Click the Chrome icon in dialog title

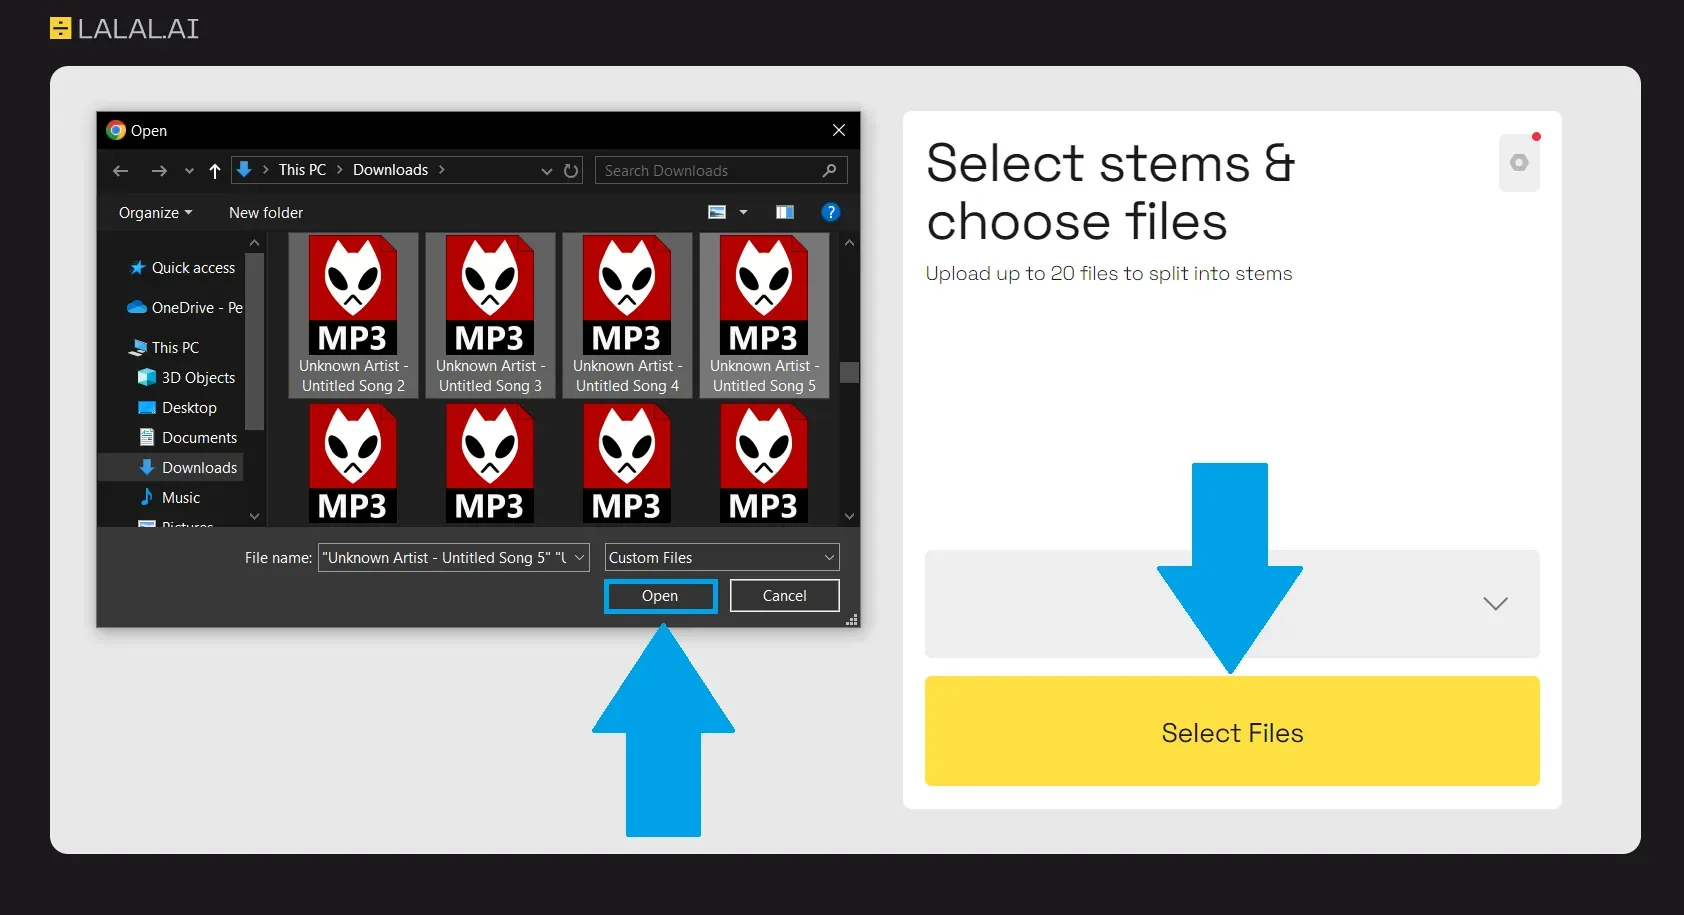click(x=116, y=130)
